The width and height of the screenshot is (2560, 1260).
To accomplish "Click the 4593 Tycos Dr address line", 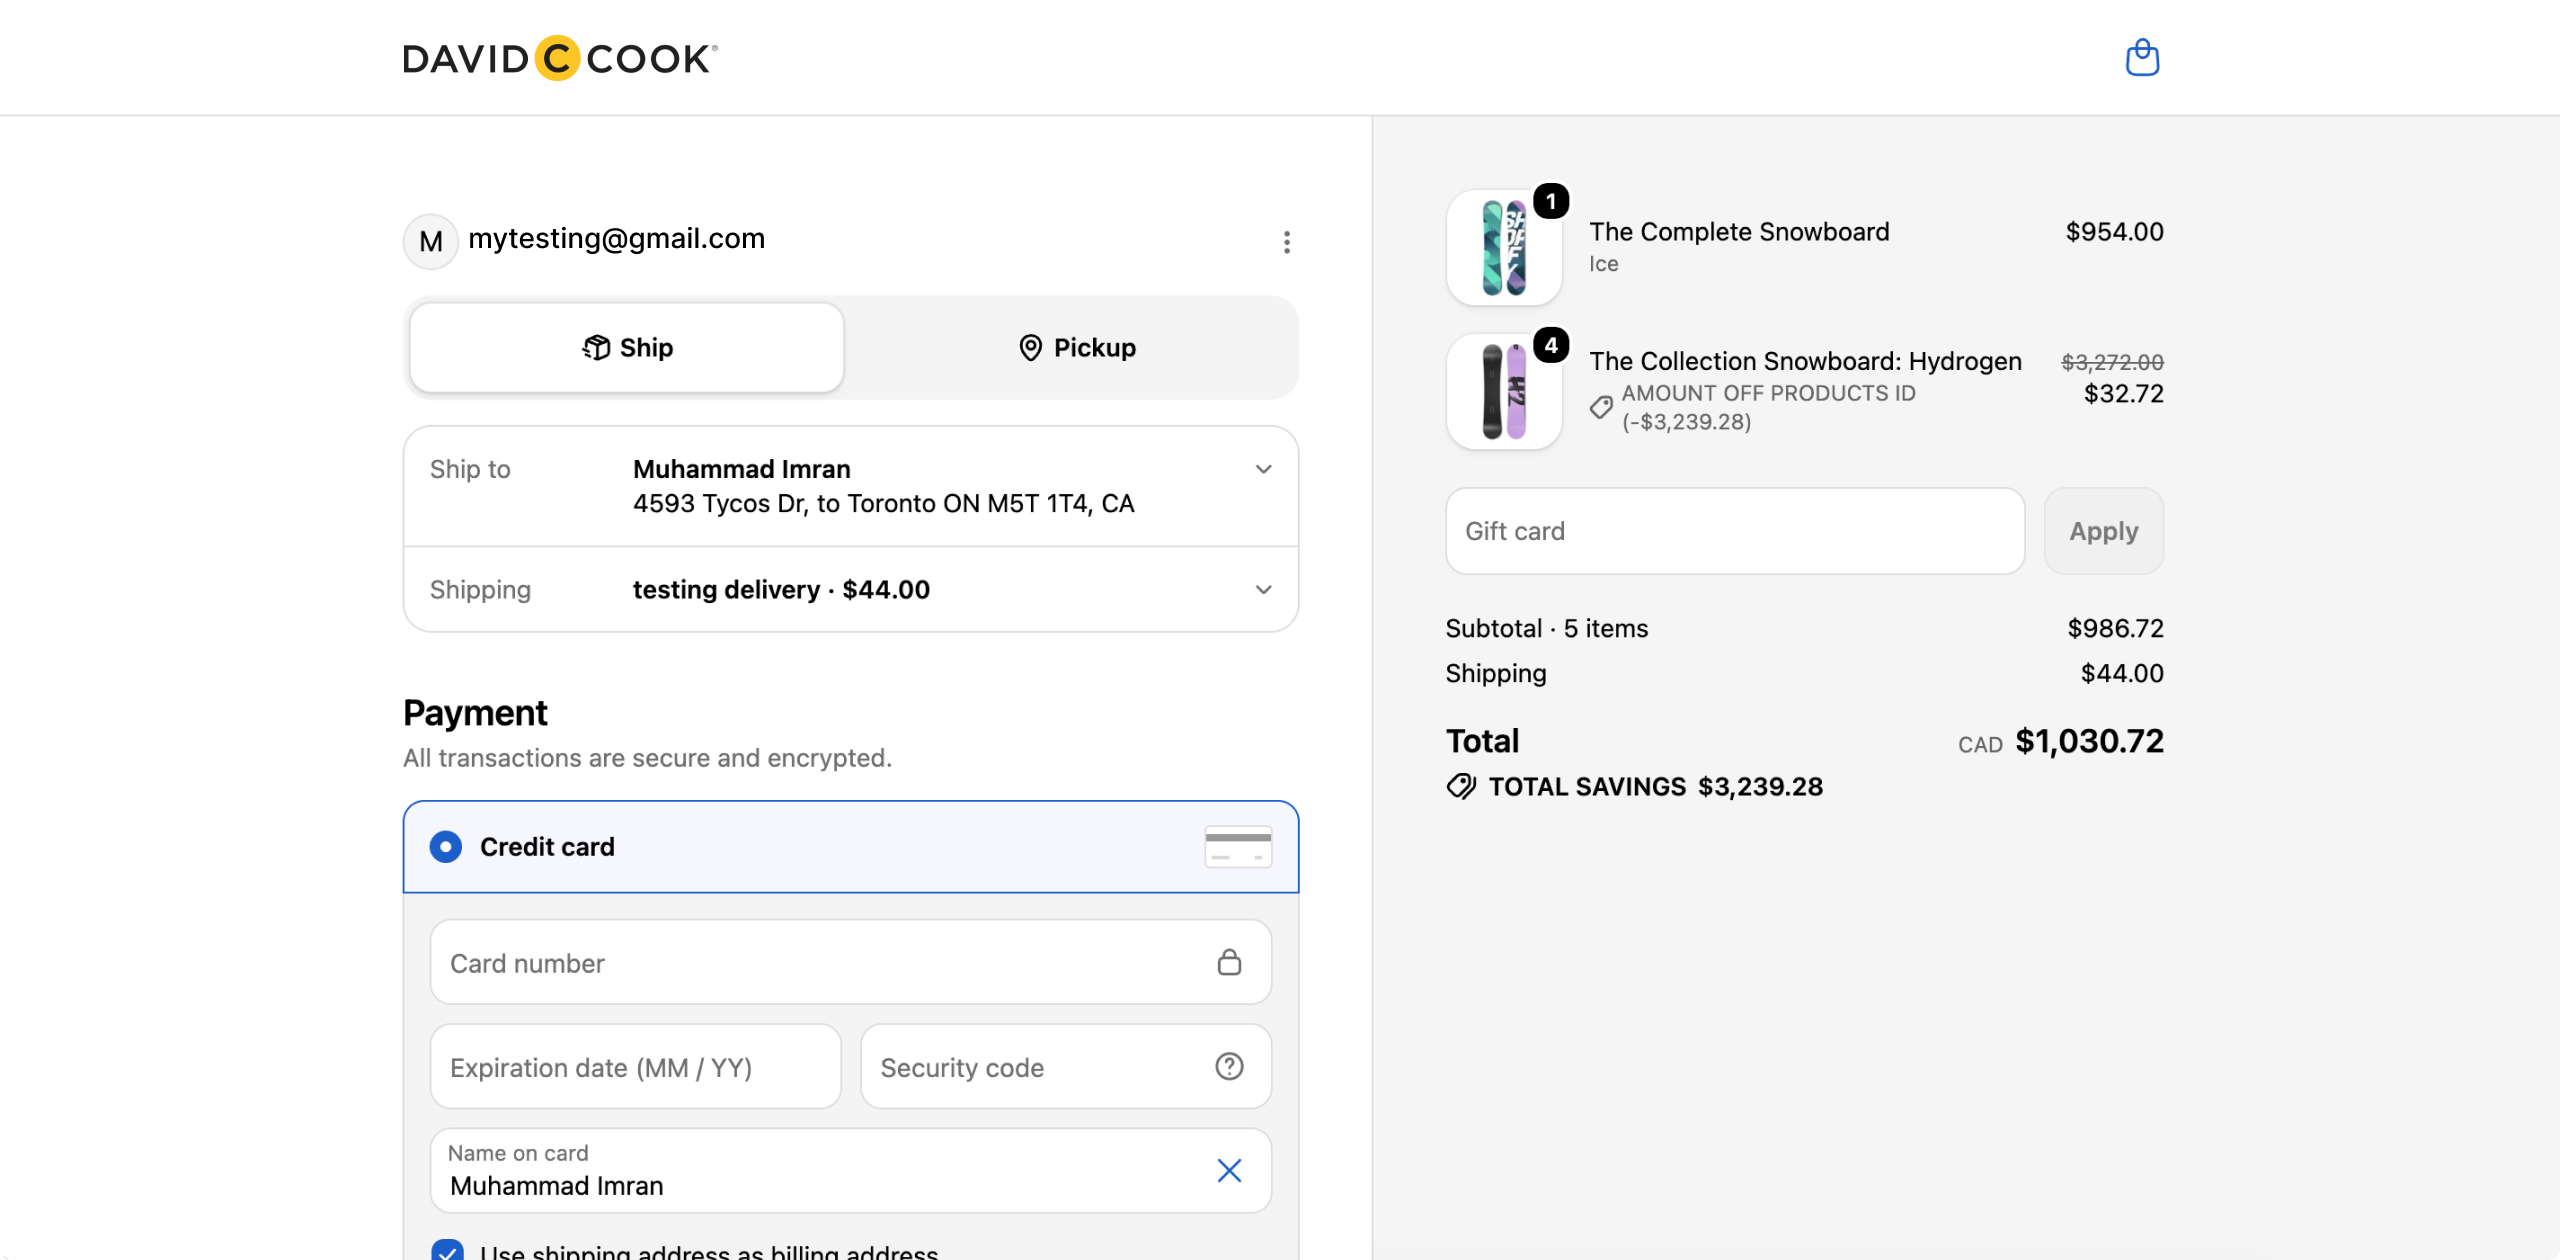I will [x=884, y=503].
